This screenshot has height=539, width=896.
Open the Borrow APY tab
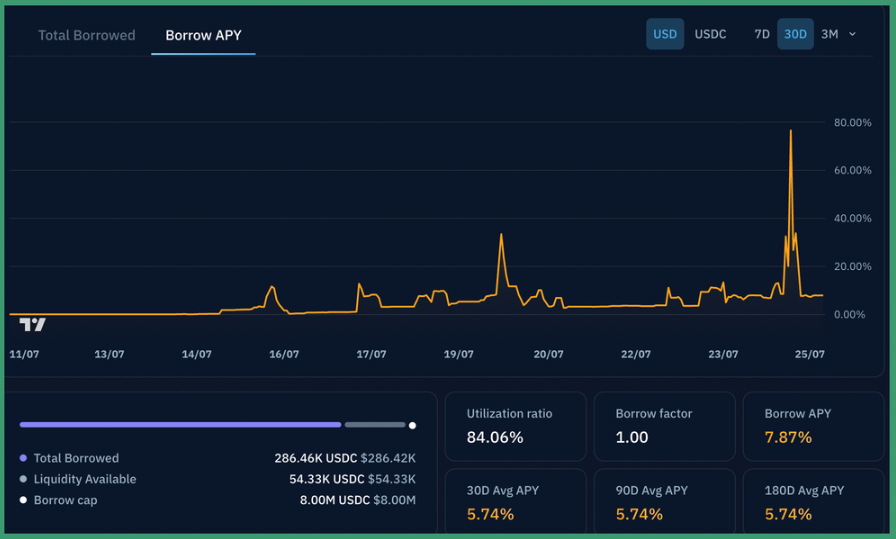203,35
